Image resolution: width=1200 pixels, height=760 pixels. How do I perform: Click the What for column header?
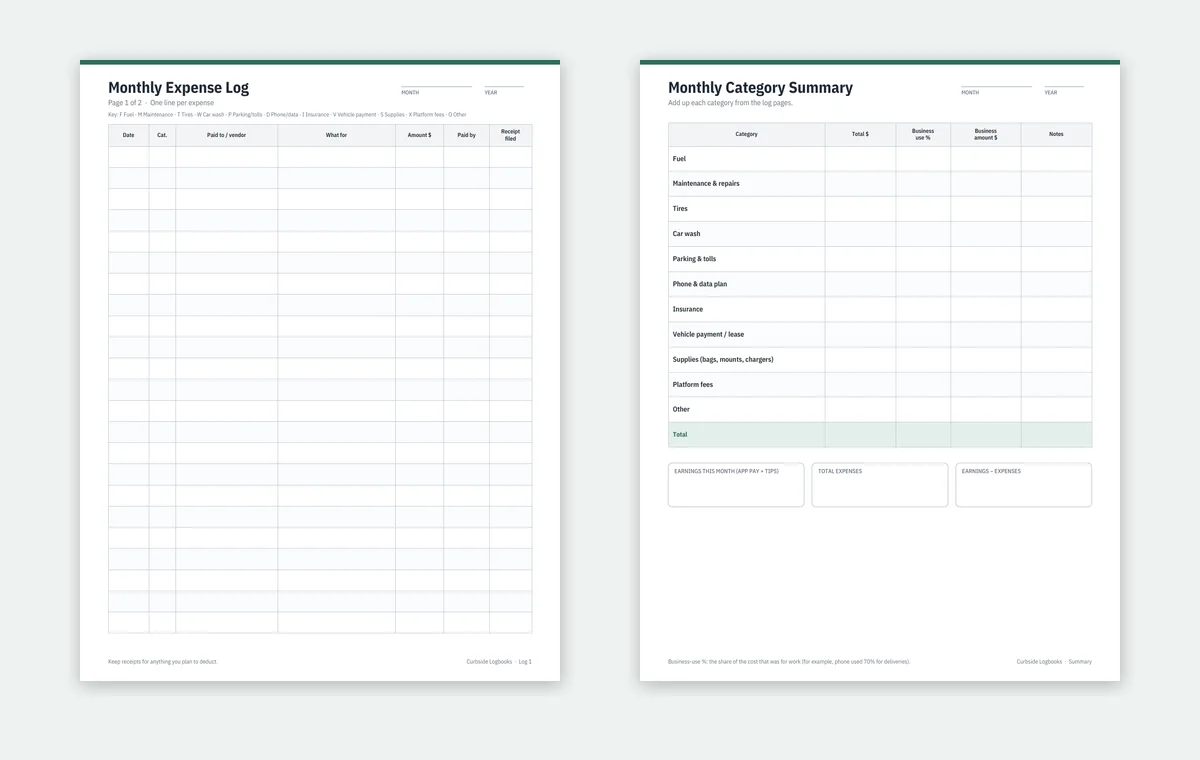click(336, 135)
